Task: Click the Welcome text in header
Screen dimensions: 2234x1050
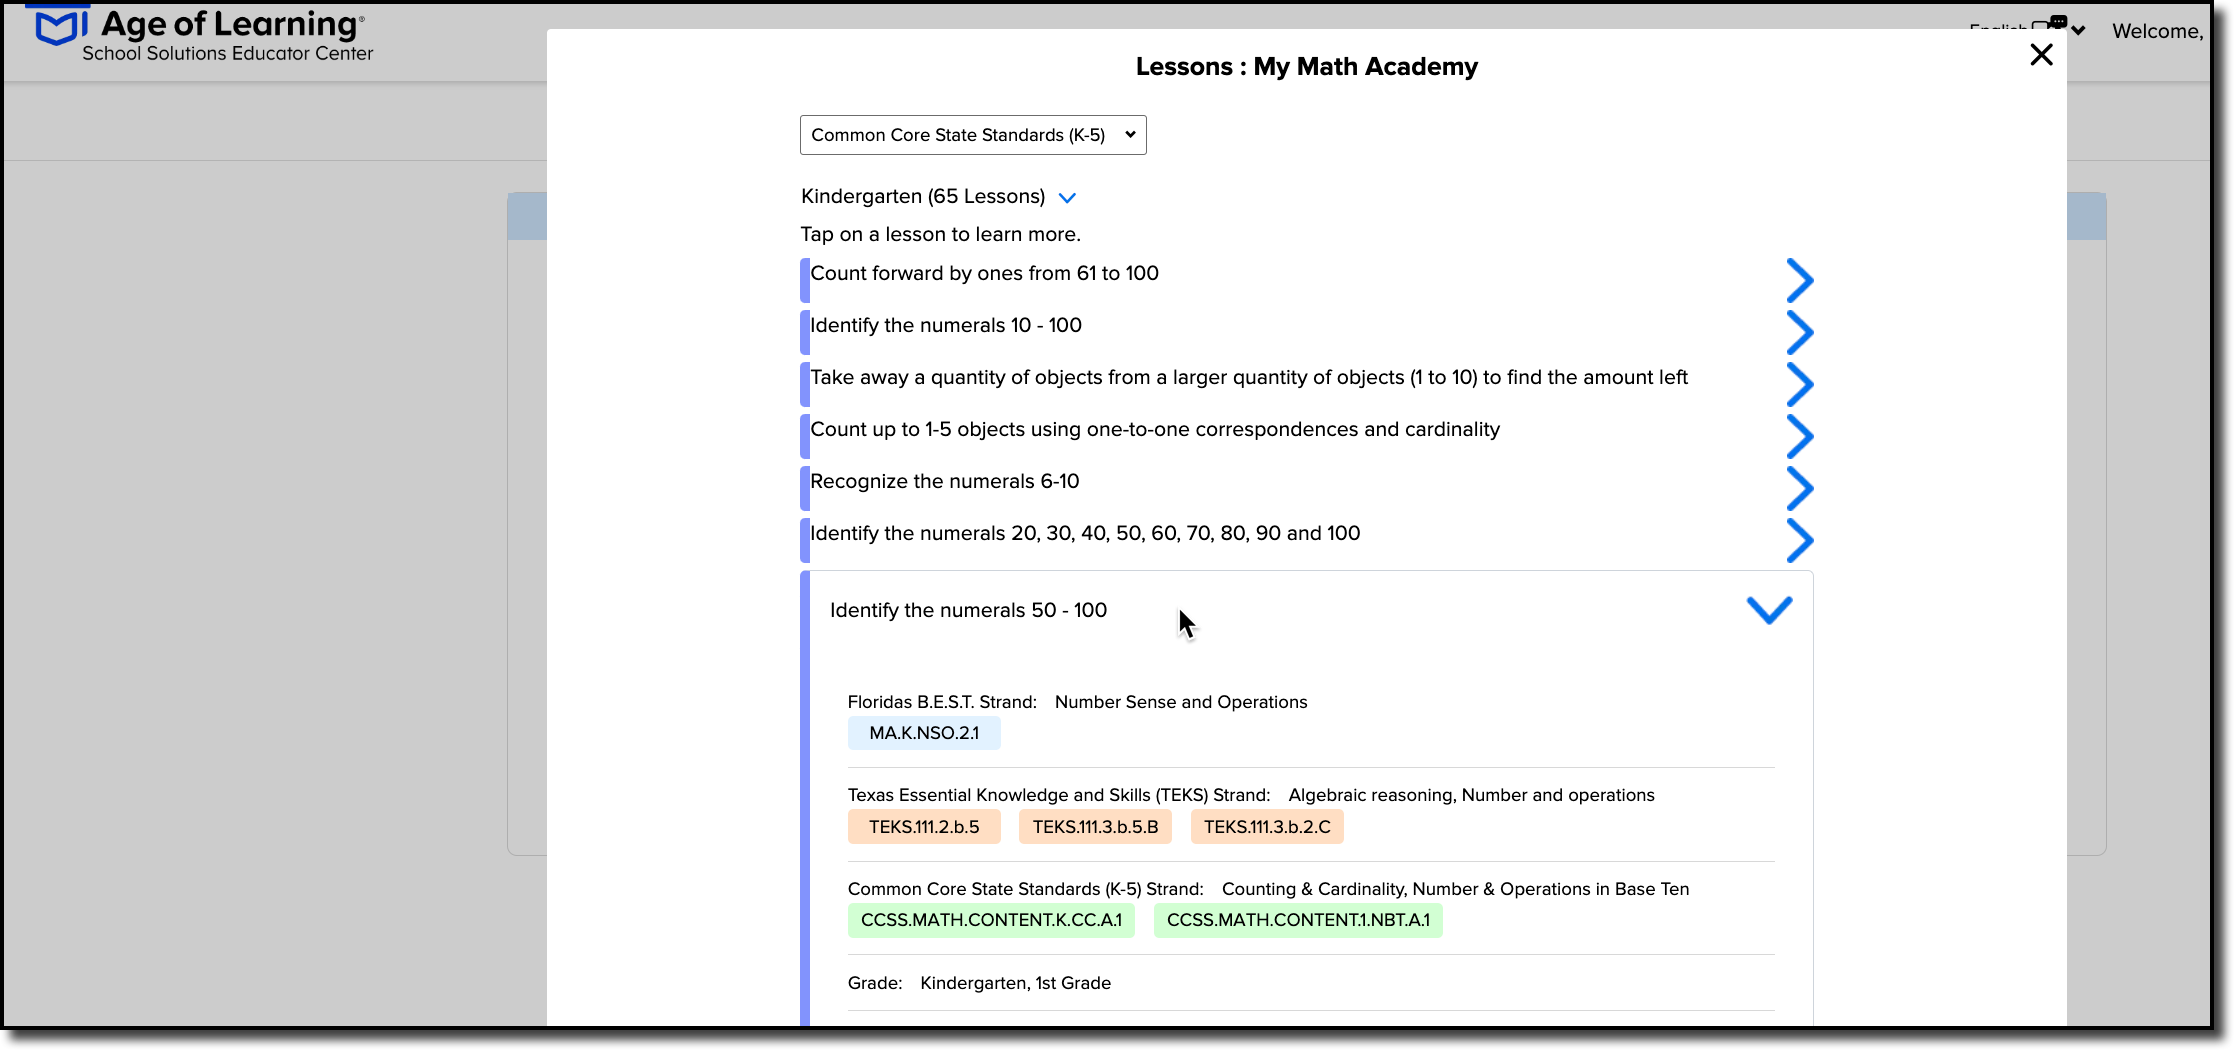Action: click(2157, 31)
